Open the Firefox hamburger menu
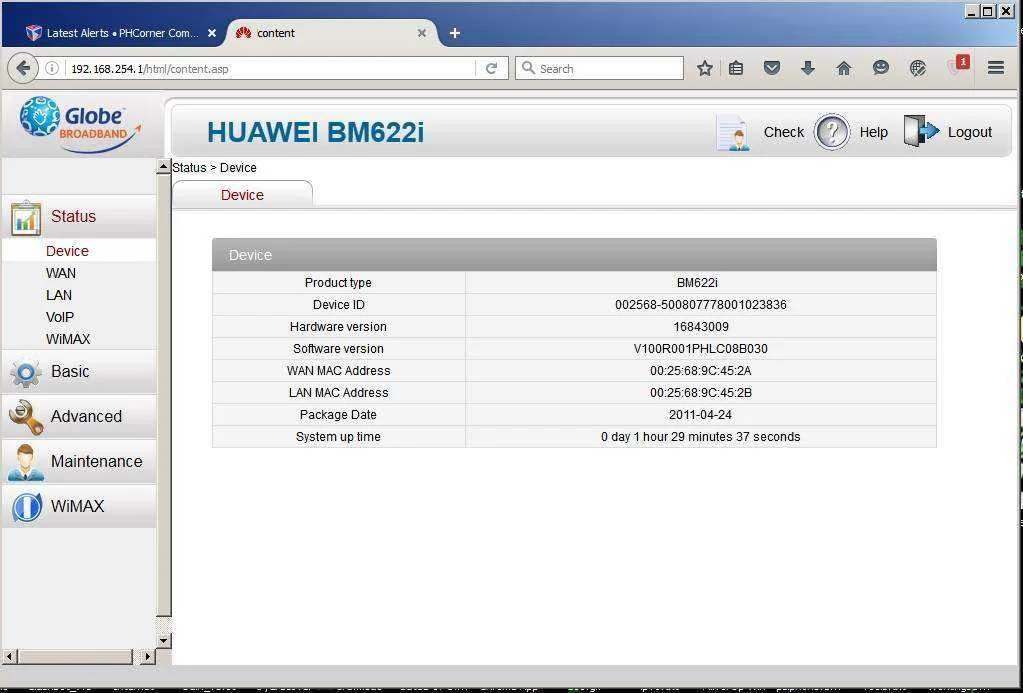Screen dimensions: 1023x693 996,68
